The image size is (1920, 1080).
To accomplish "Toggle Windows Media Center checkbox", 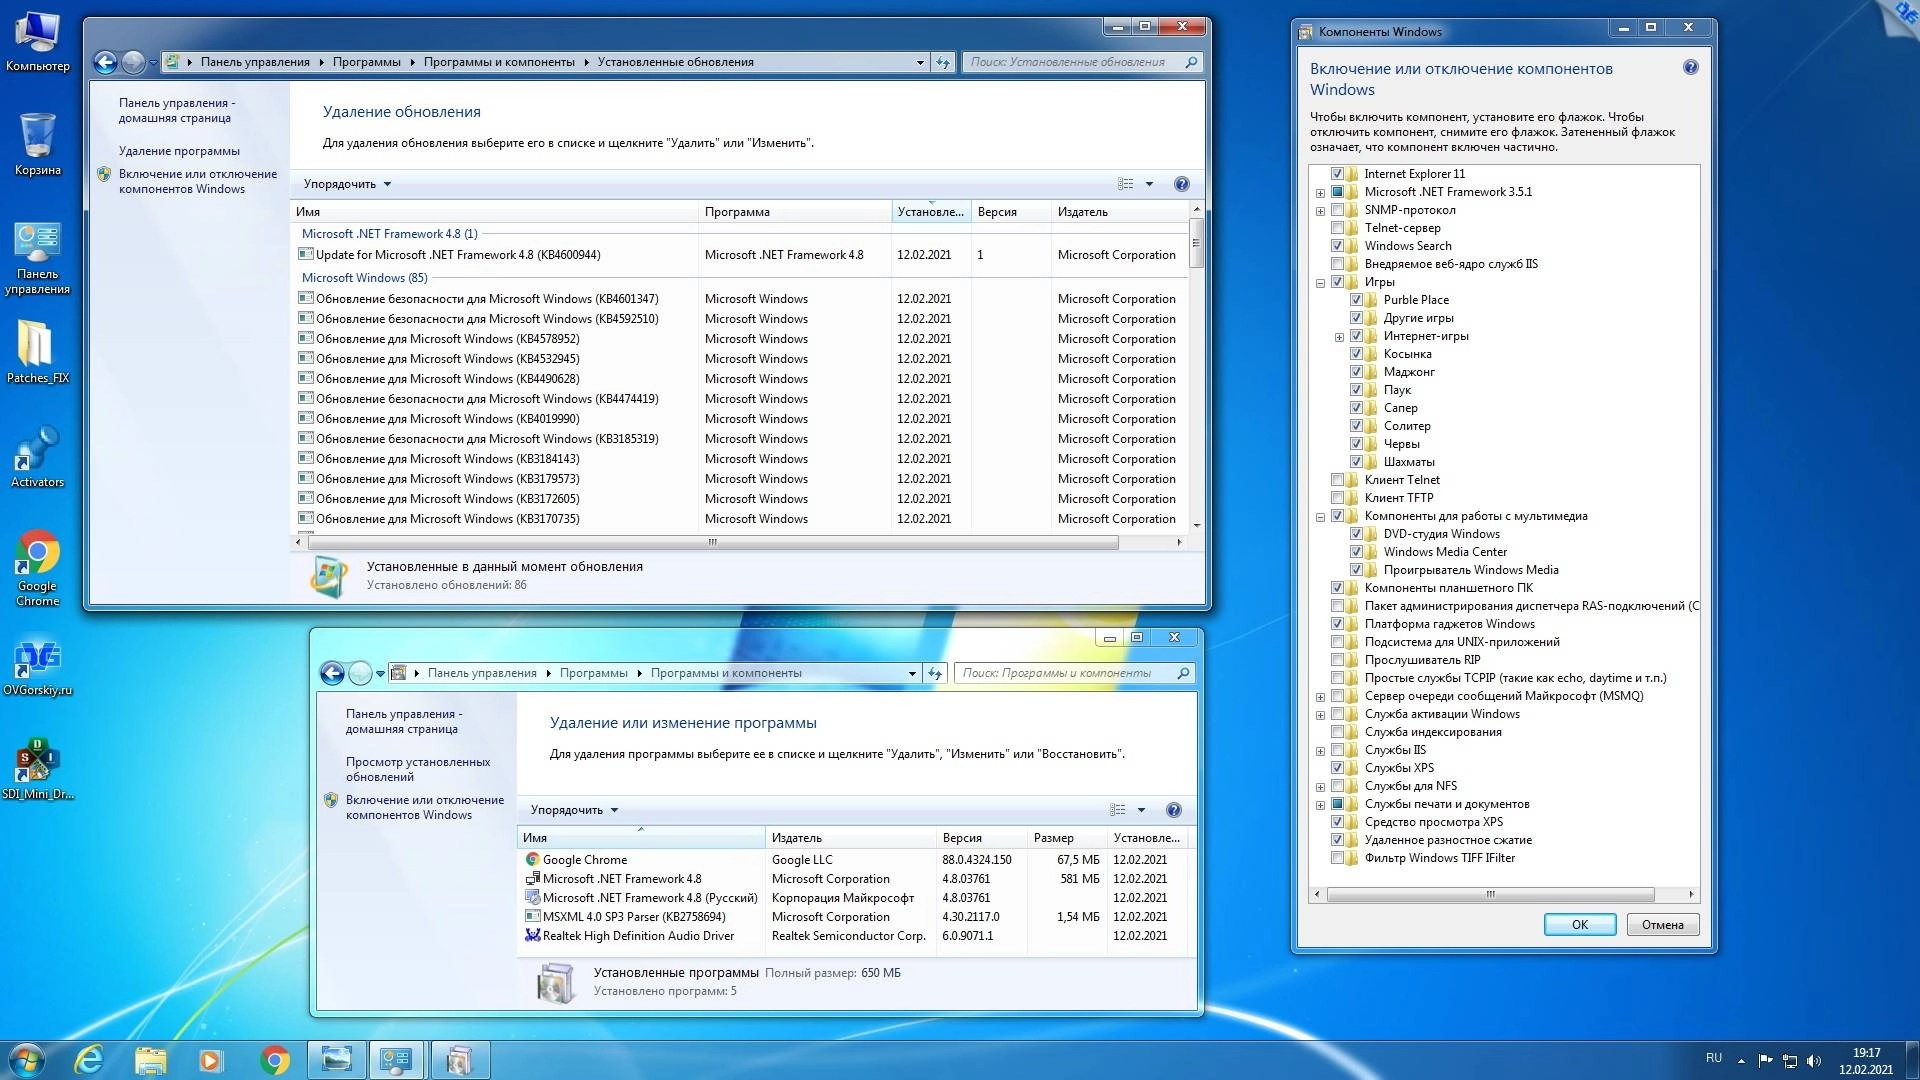I will coord(1356,552).
